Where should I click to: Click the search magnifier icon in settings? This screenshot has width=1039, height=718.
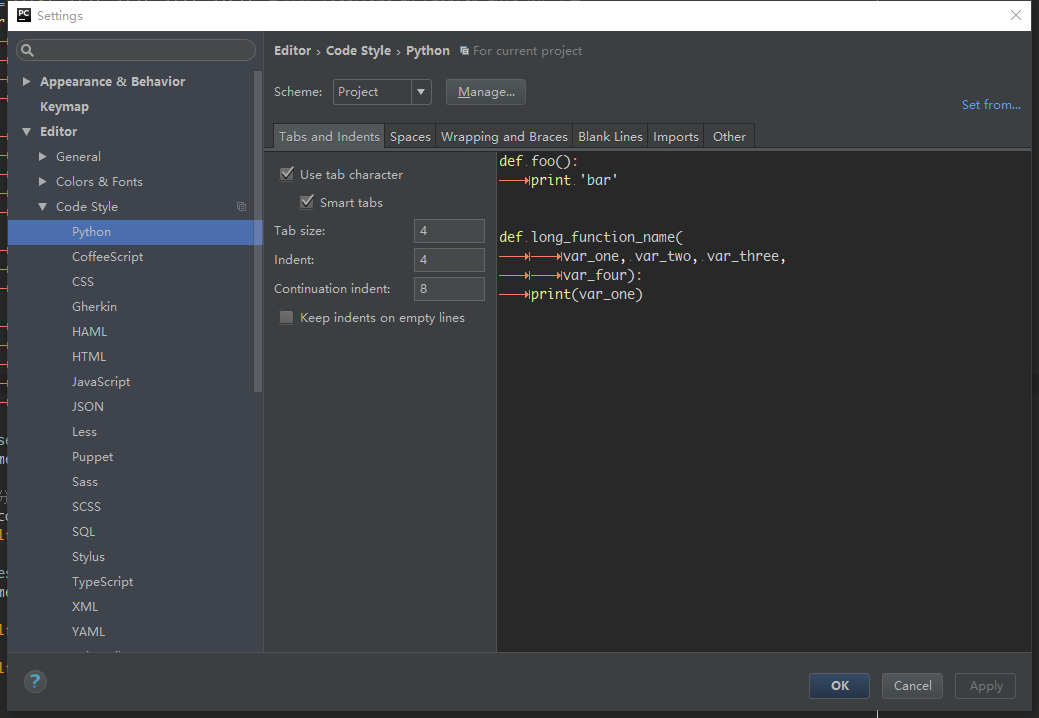click(27, 50)
